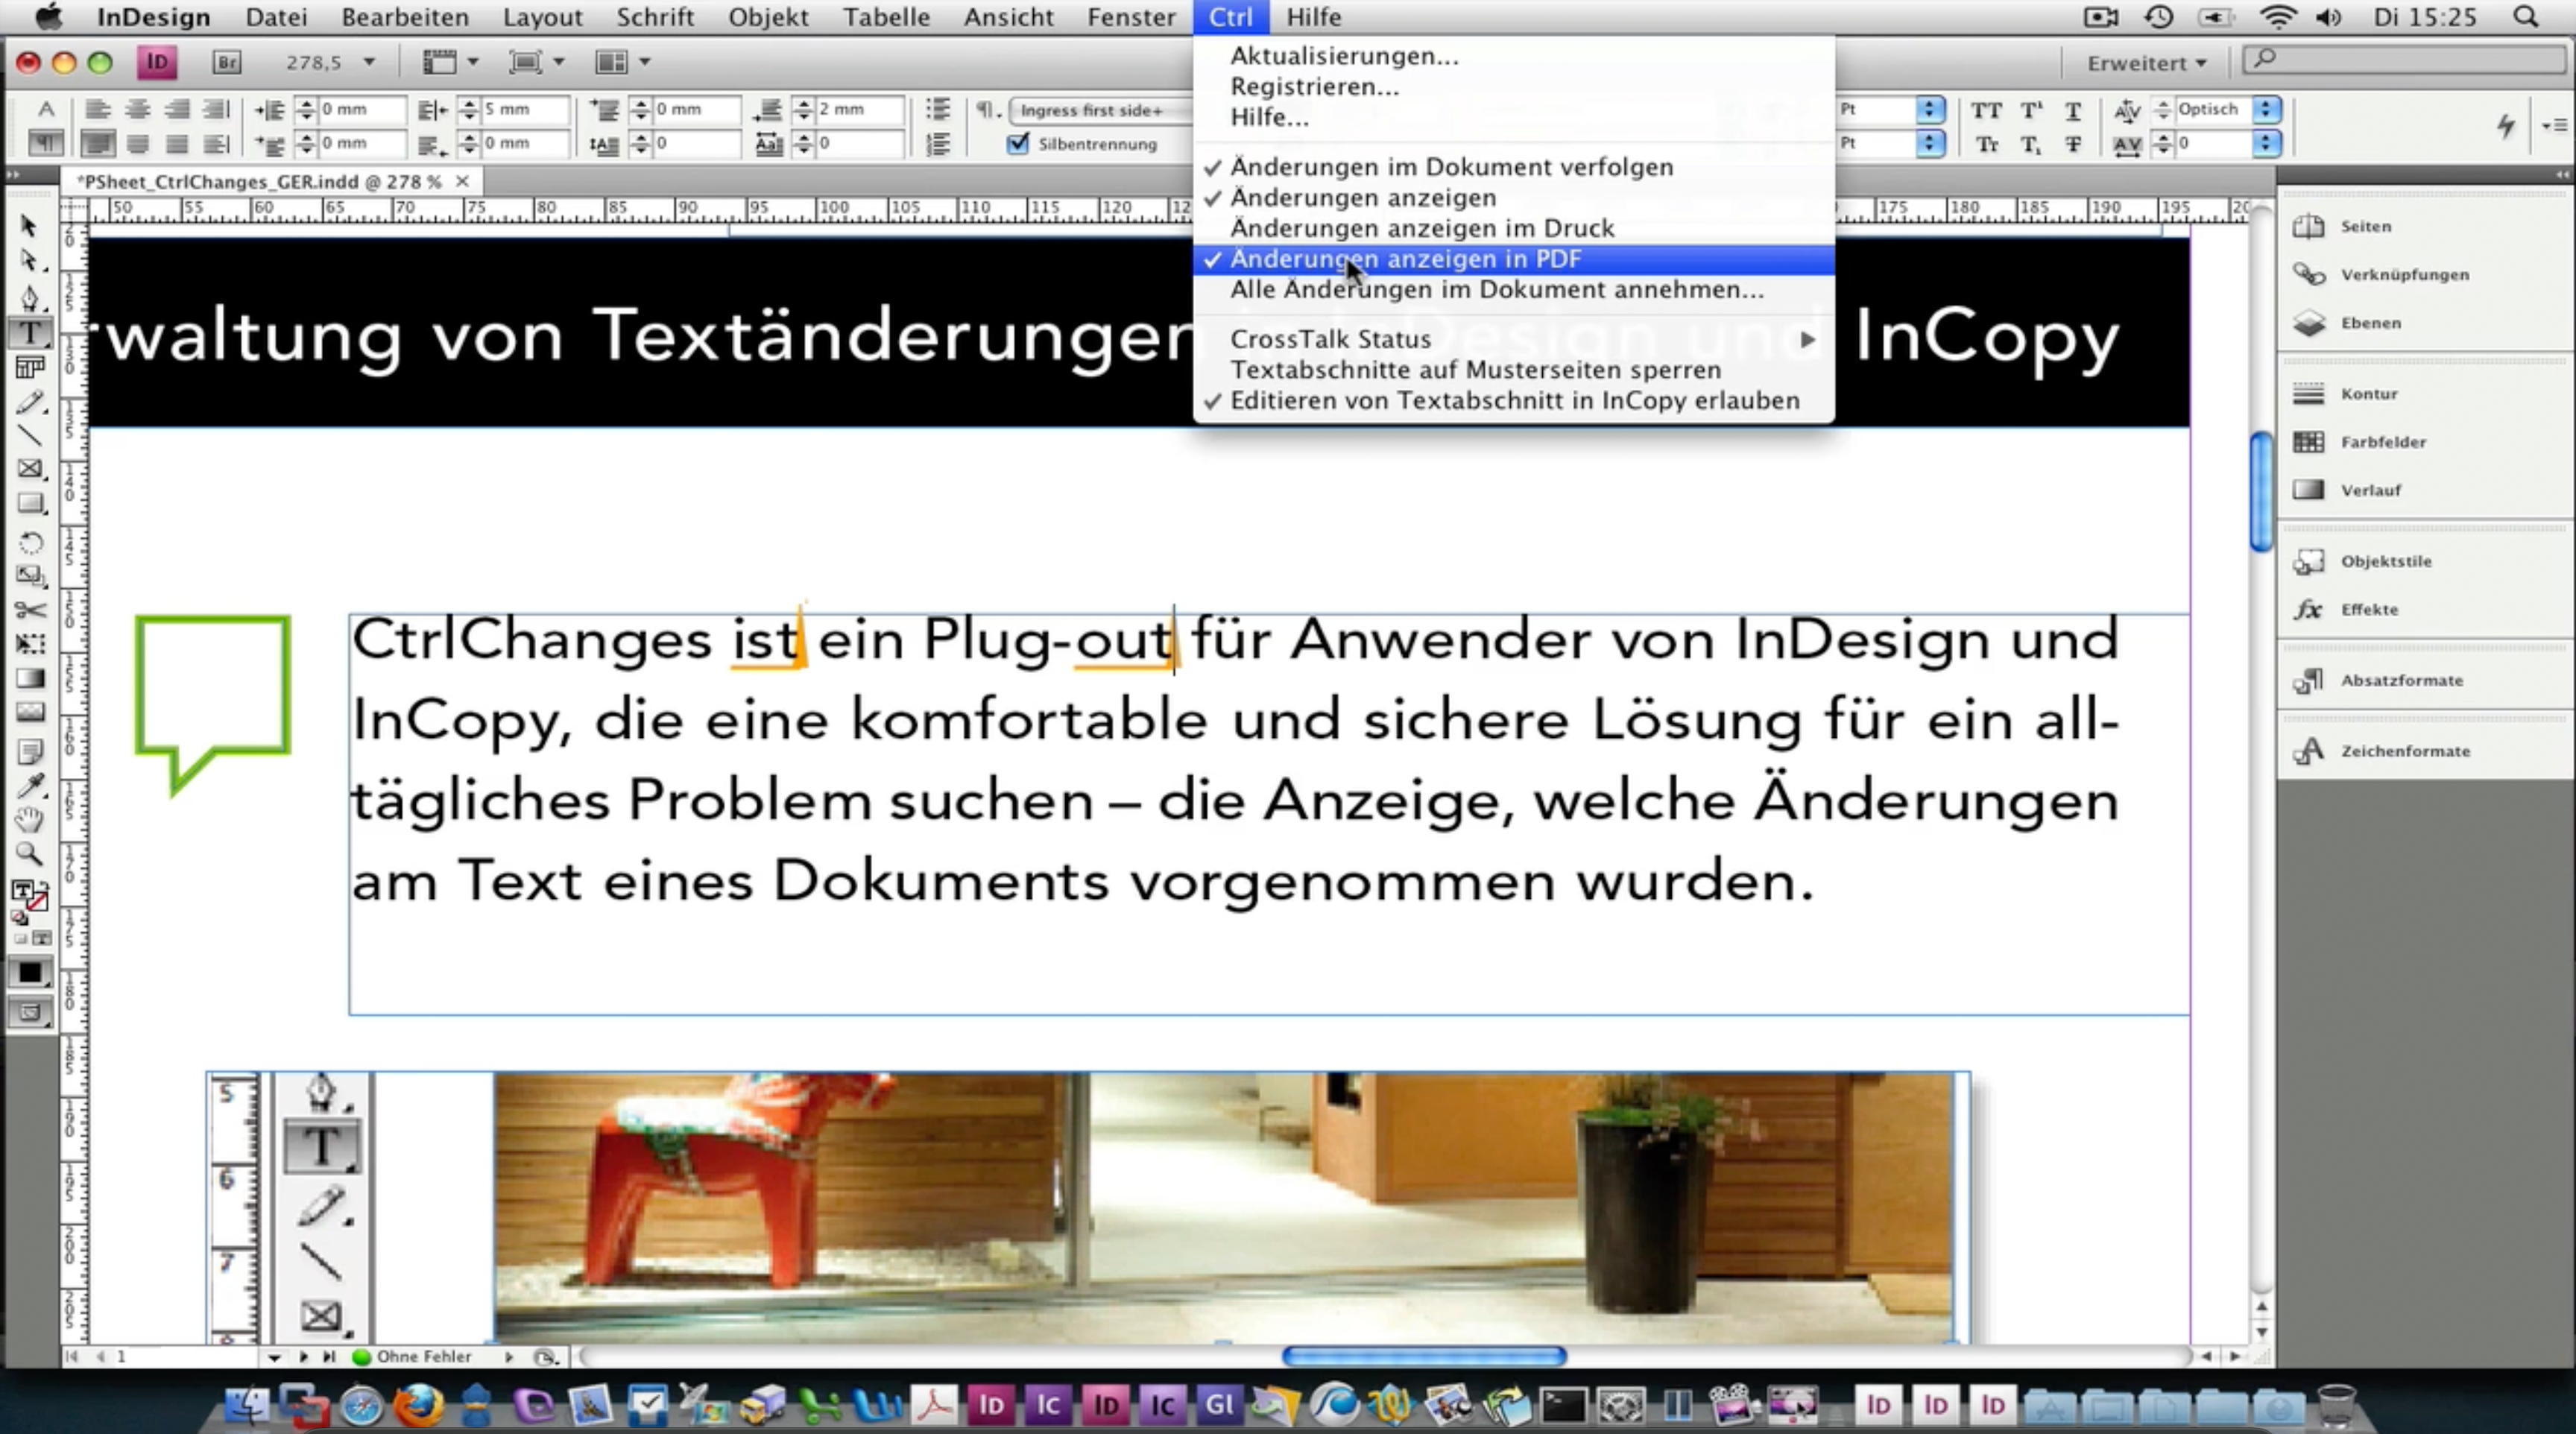The width and height of the screenshot is (2576, 1434).
Task: Open the Schrift menu
Action: [654, 17]
